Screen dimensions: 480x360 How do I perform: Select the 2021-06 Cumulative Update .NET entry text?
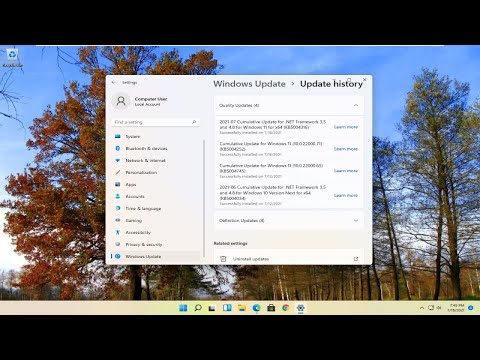273,193
